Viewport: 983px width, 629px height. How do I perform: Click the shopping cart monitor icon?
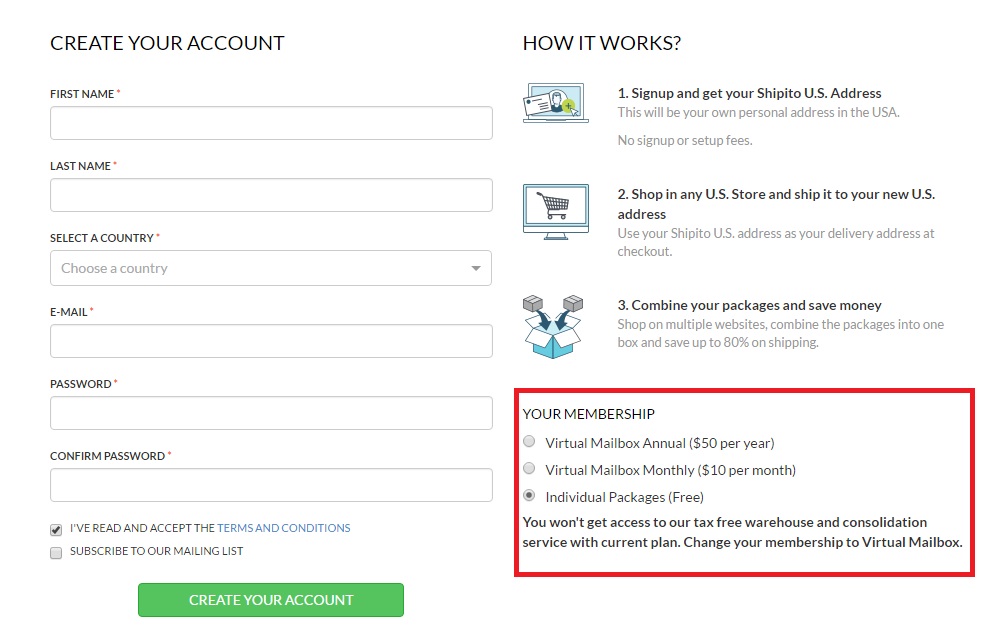click(x=555, y=212)
